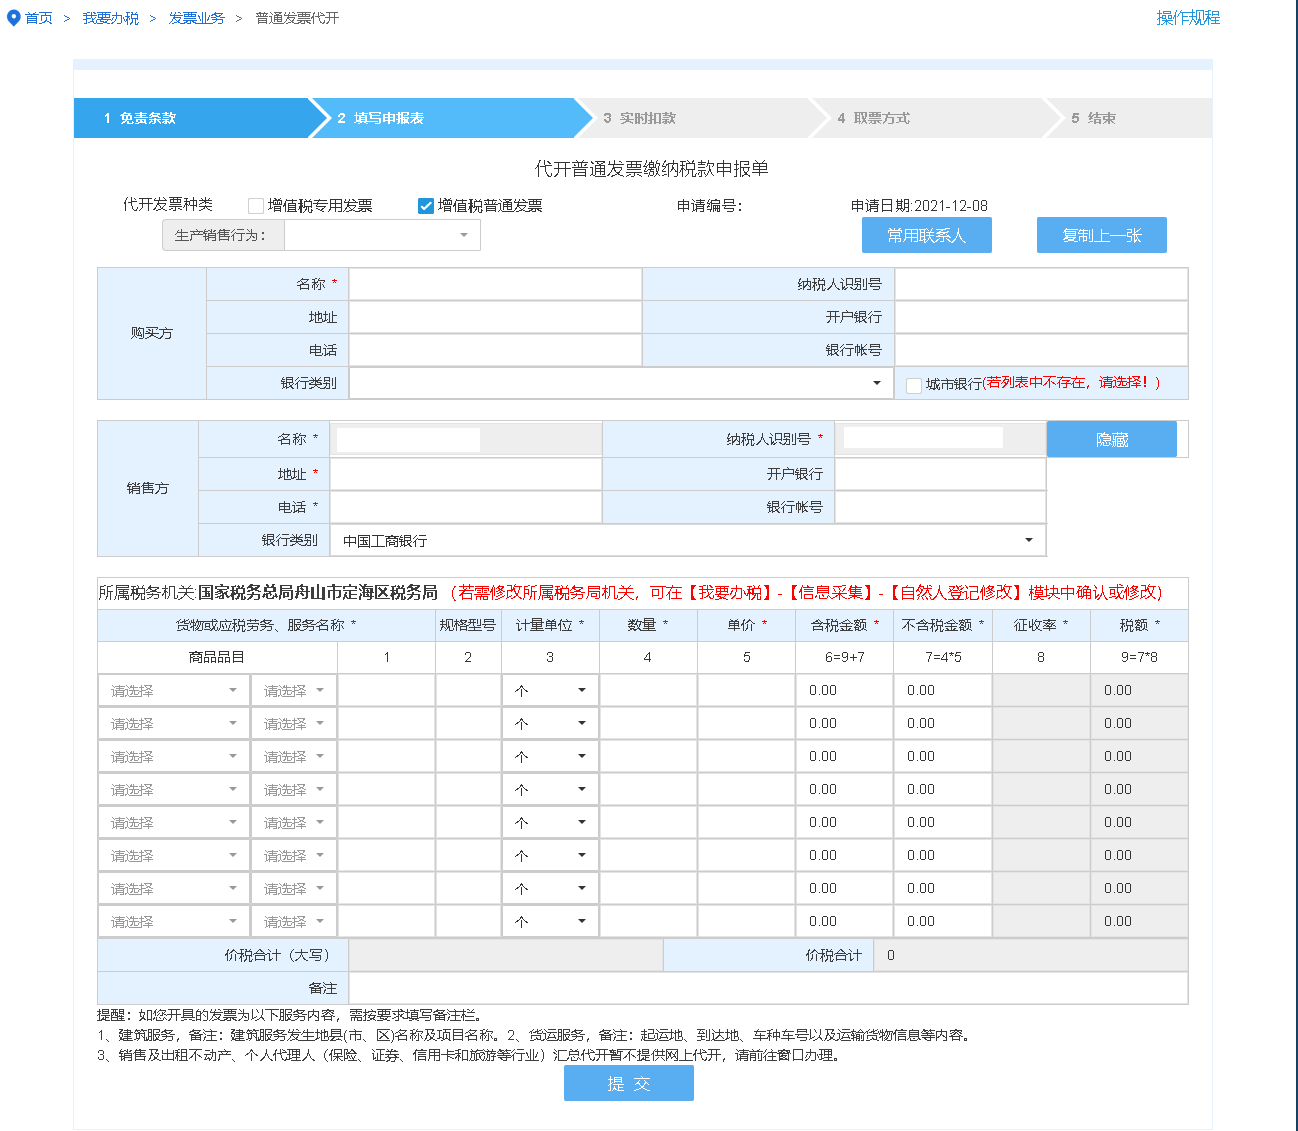
Task: Go to 首页 breadcrumb link
Action: pos(39,18)
